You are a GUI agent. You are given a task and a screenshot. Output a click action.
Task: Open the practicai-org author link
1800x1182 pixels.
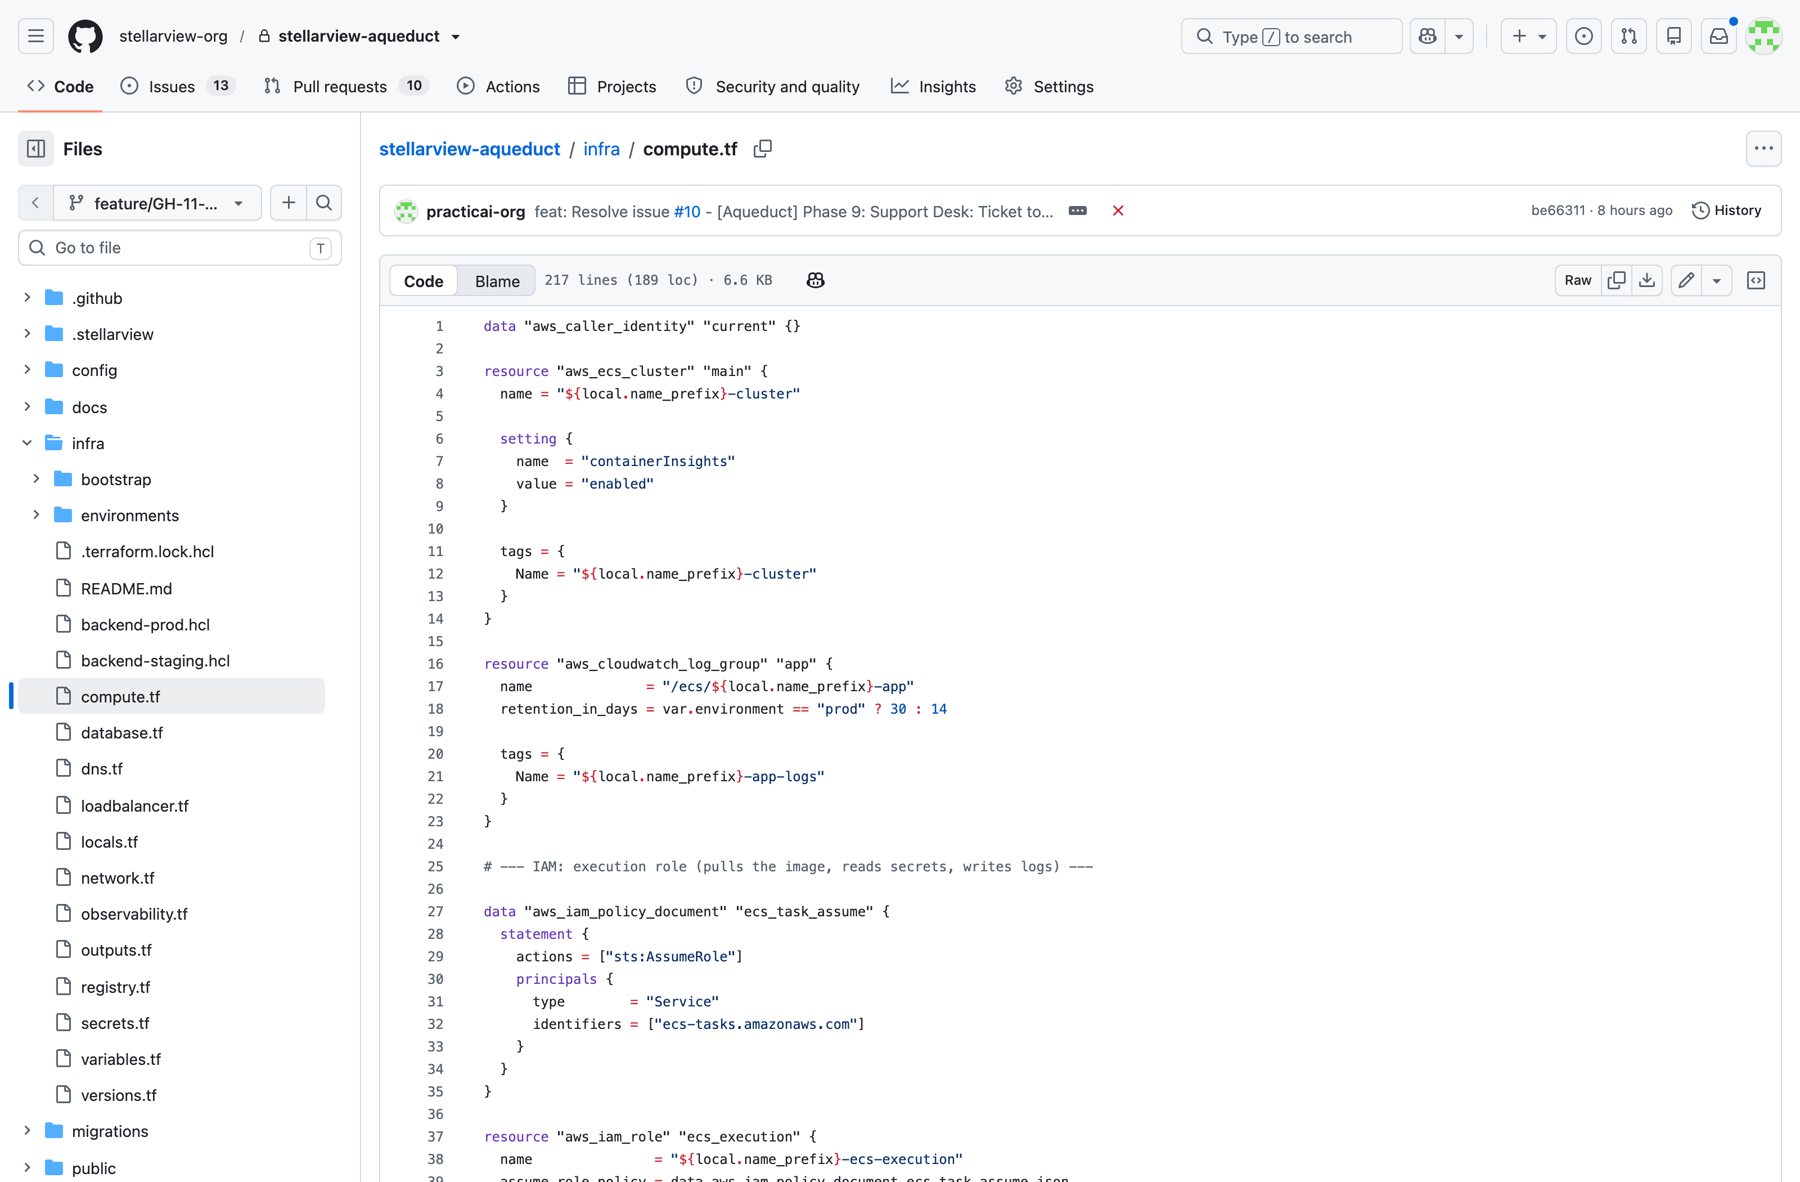coord(475,211)
